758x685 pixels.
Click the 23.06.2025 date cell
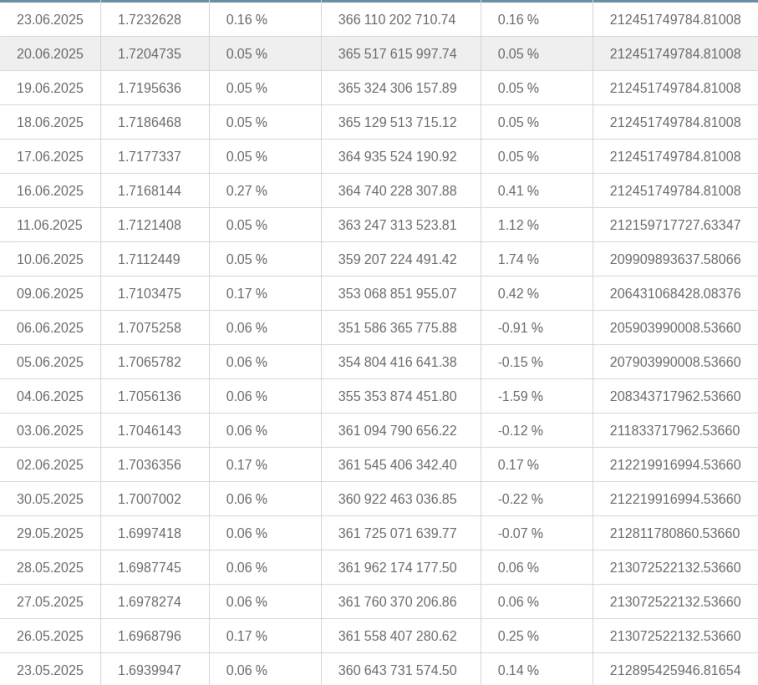click(x=50, y=20)
